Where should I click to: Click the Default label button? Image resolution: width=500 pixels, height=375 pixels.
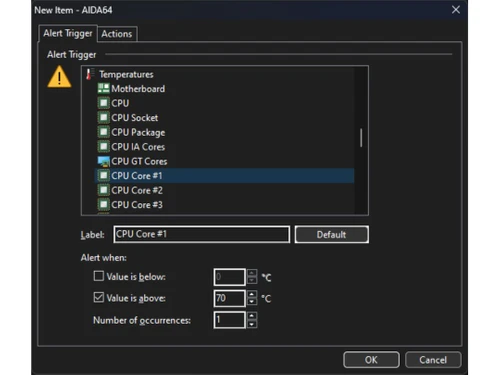(x=332, y=234)
